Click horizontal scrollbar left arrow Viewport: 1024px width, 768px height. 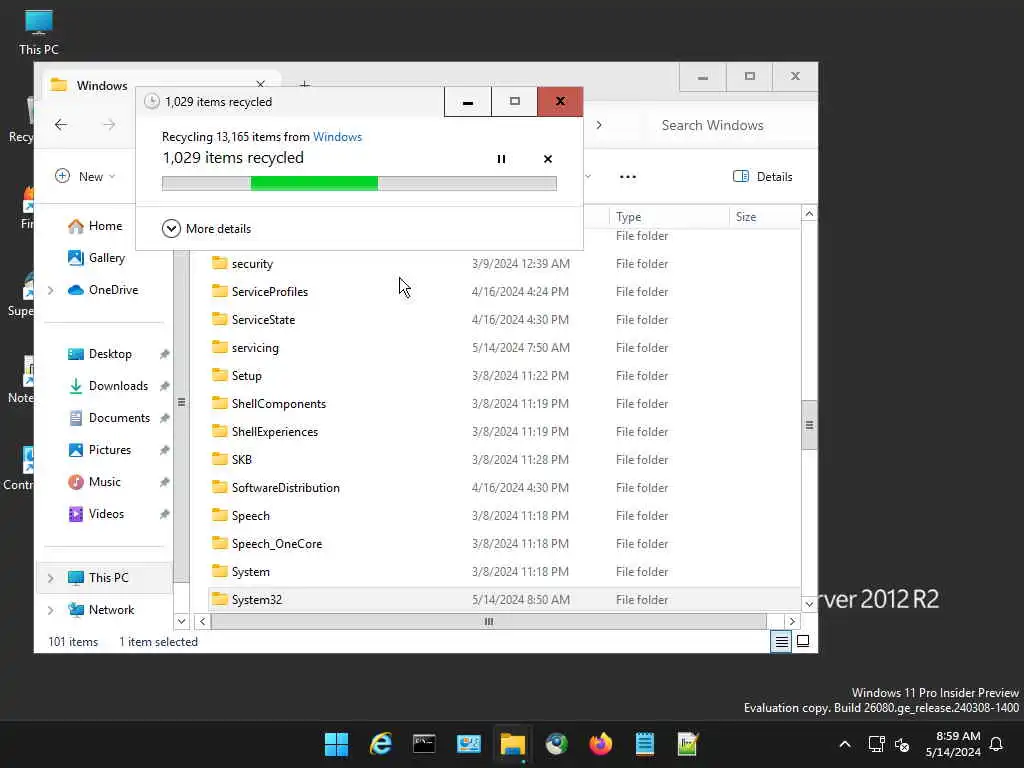[202, 622]
